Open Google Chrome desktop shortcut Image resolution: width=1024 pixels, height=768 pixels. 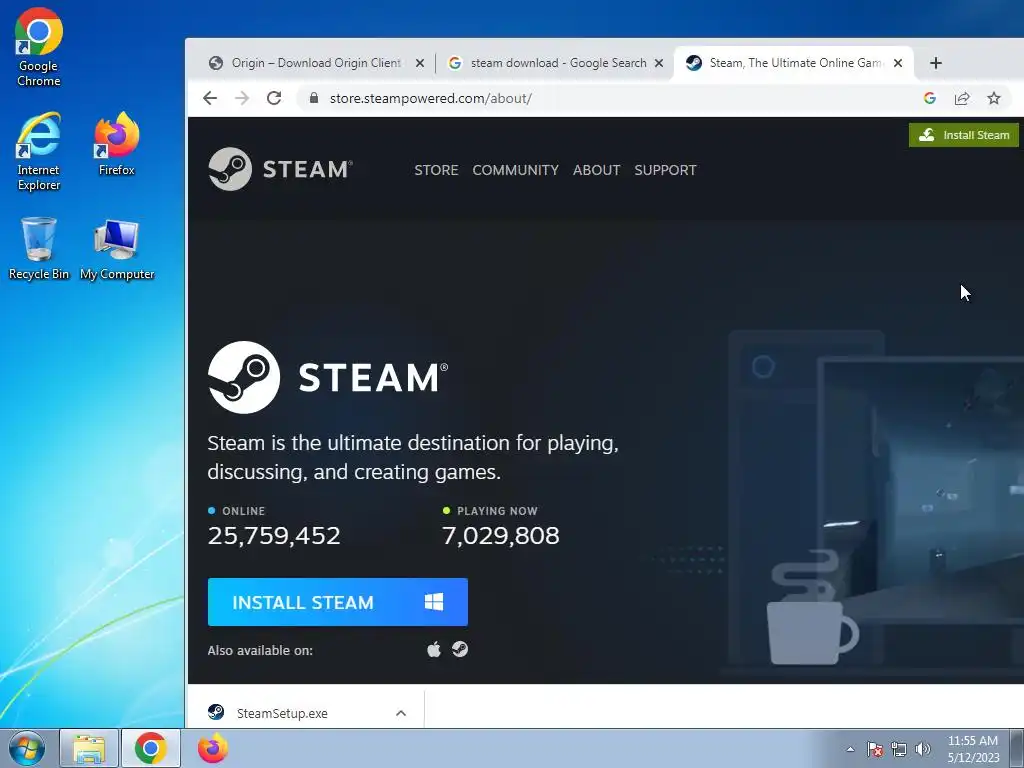[x=39, y=47]
